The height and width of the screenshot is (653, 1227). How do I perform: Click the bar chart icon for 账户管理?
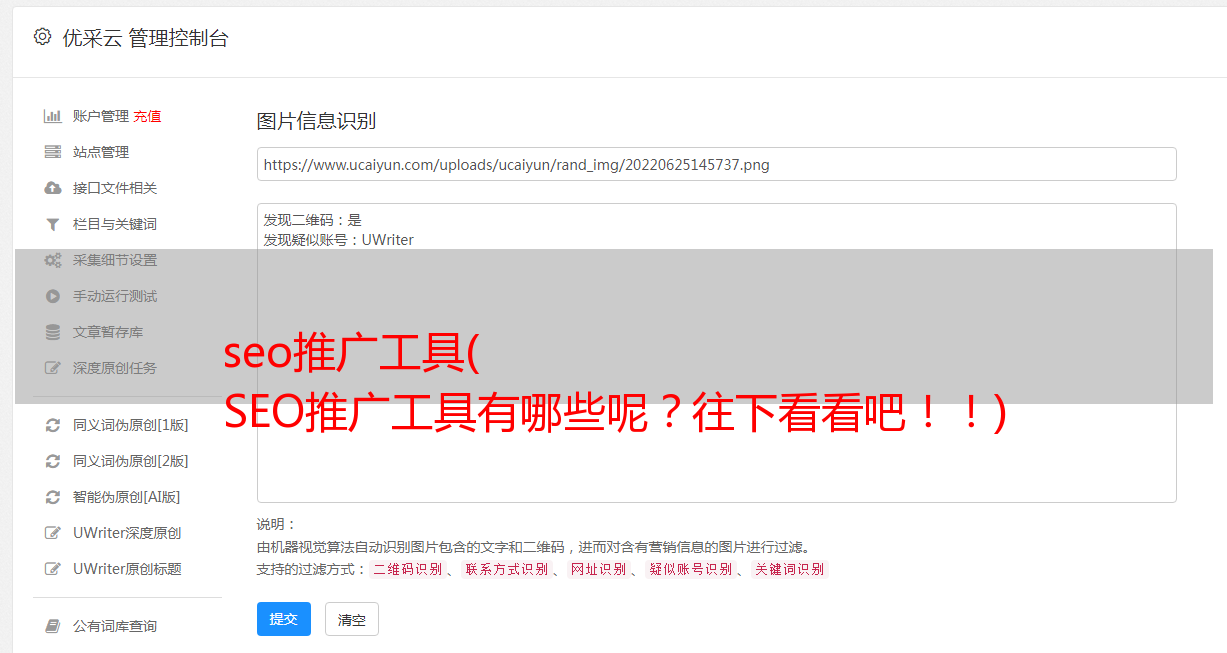tap(53, 116)
